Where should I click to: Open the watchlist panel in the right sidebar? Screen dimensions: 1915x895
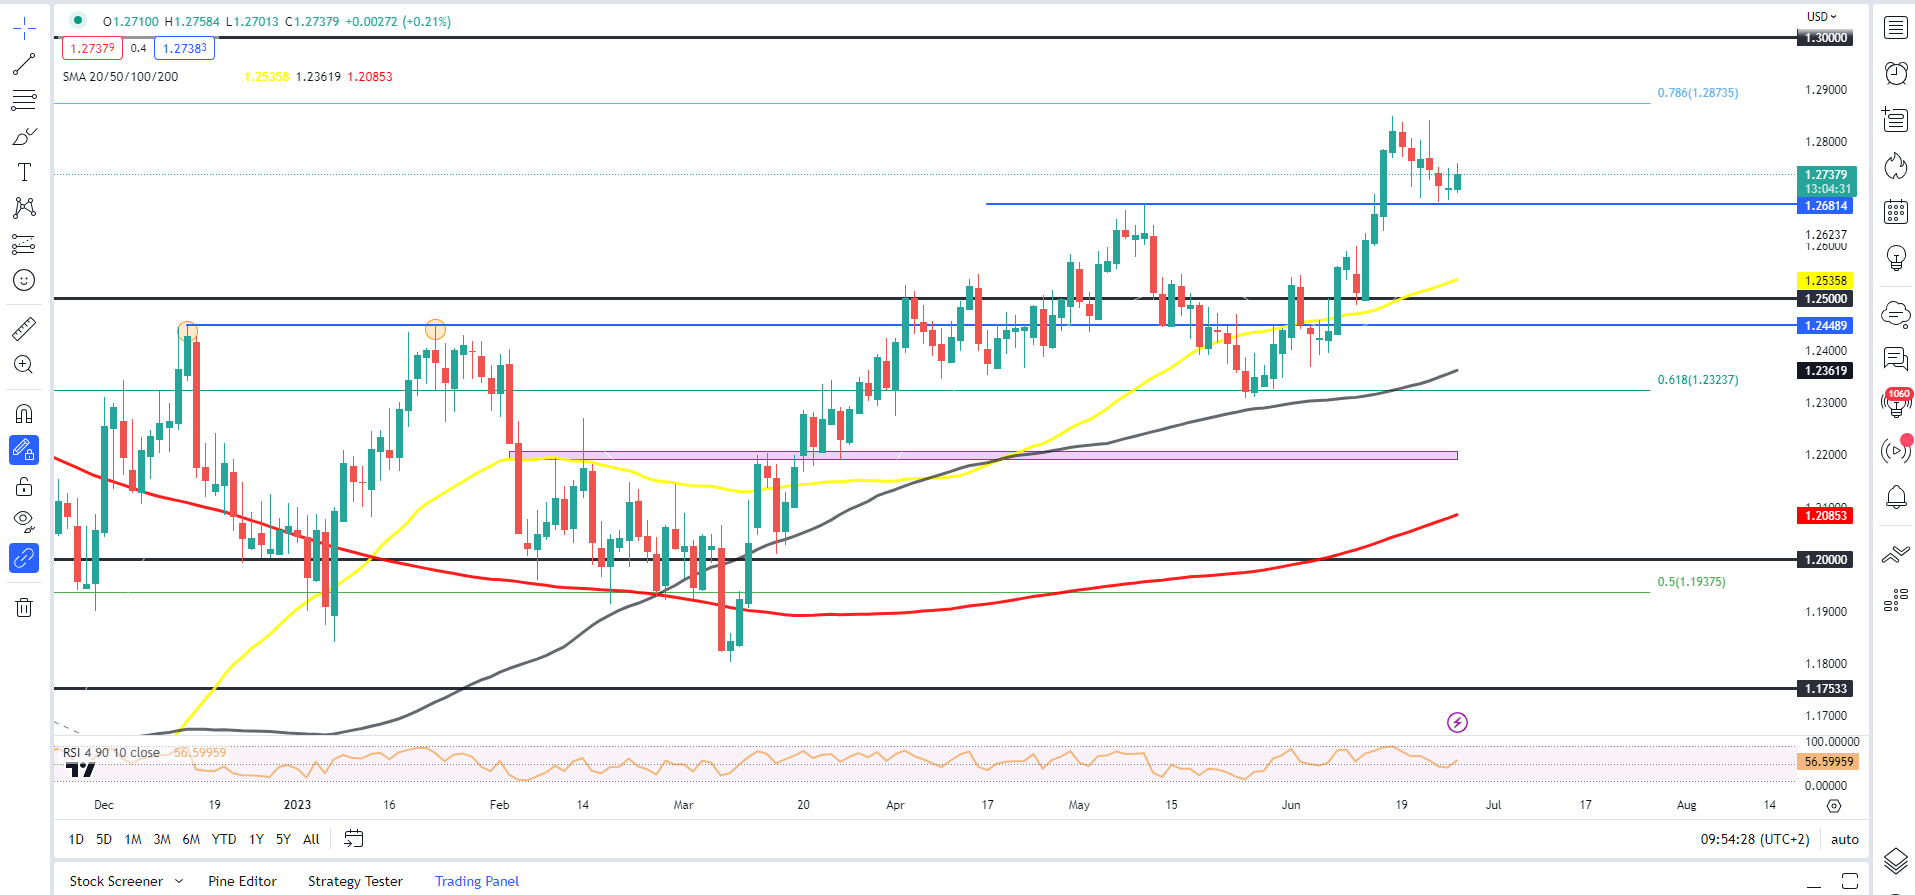(1895, 28)
